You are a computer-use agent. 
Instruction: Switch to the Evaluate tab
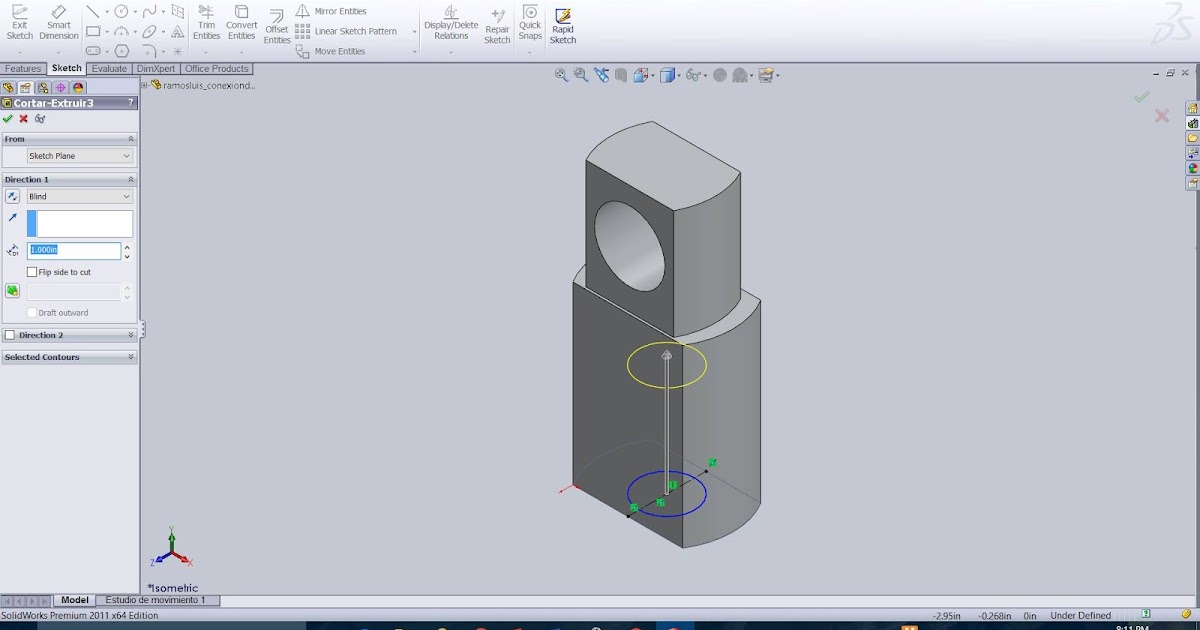point(109,68)
